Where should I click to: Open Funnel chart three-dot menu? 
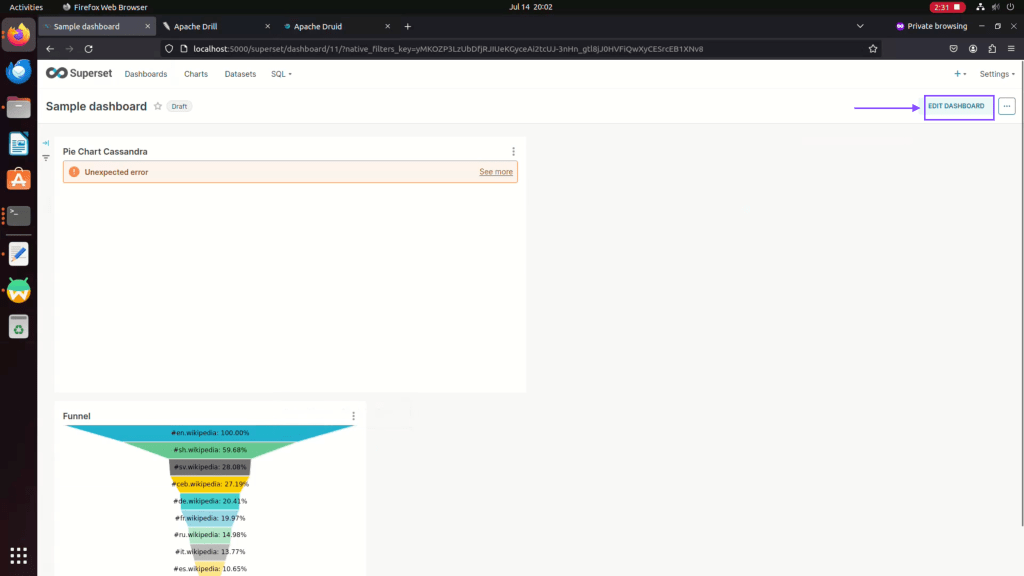353,416
